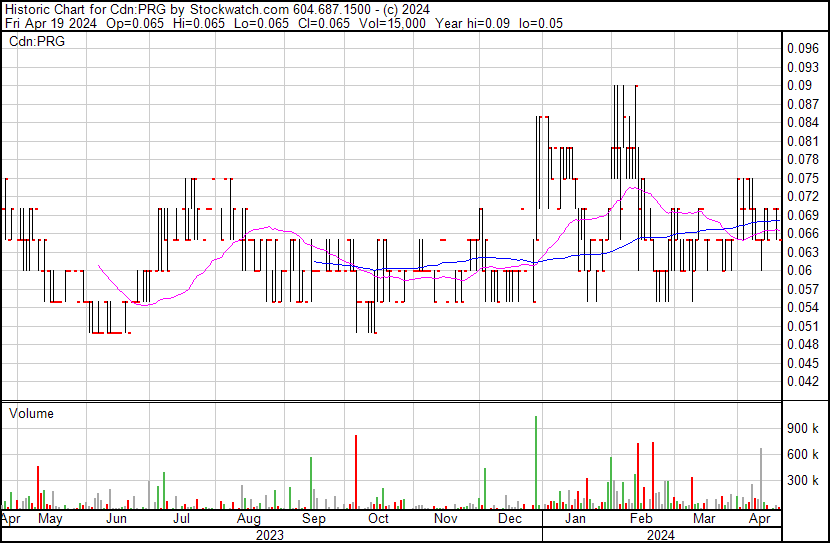Click the Dec month label on axis

click(x=510, y=520)
